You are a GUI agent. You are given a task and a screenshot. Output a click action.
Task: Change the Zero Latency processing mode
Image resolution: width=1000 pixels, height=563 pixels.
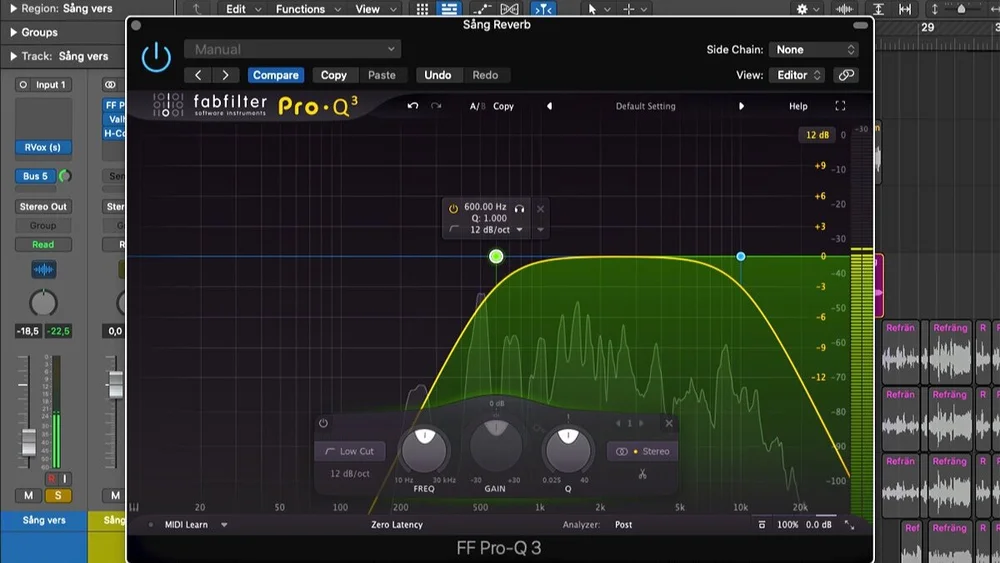[x=397, y=525]
